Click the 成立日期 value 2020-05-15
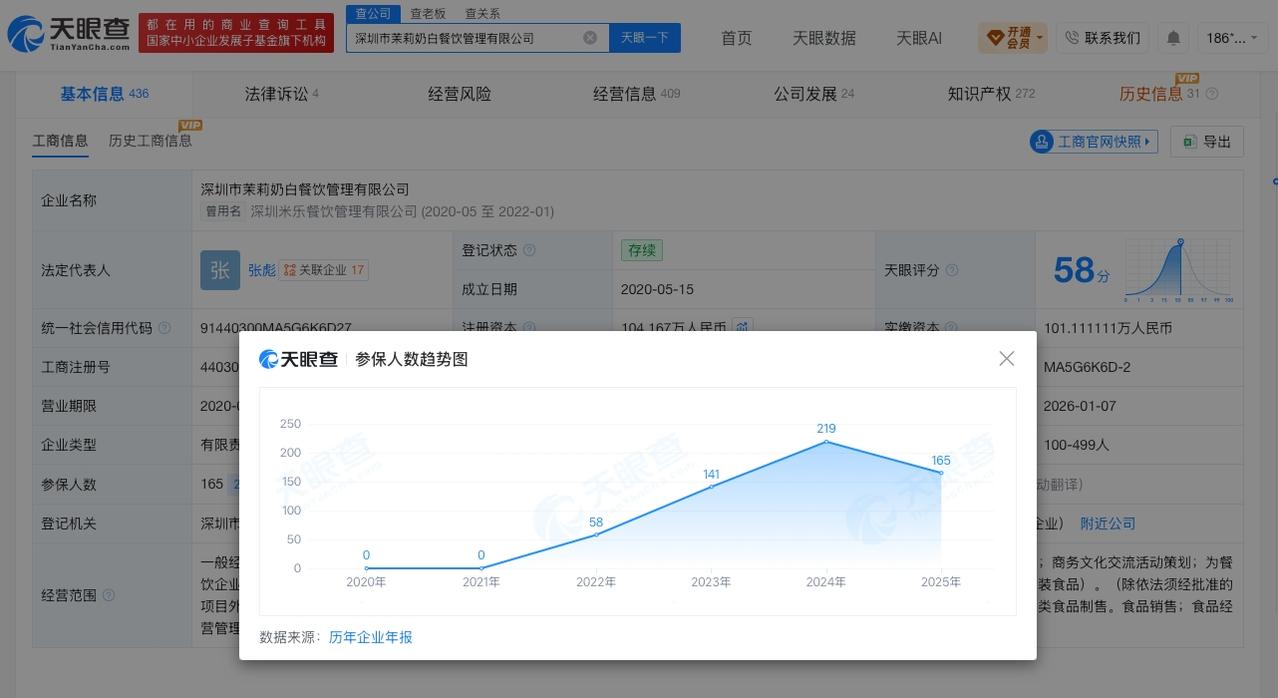This screenshot has width=1278, height=698. pos(657,289)
